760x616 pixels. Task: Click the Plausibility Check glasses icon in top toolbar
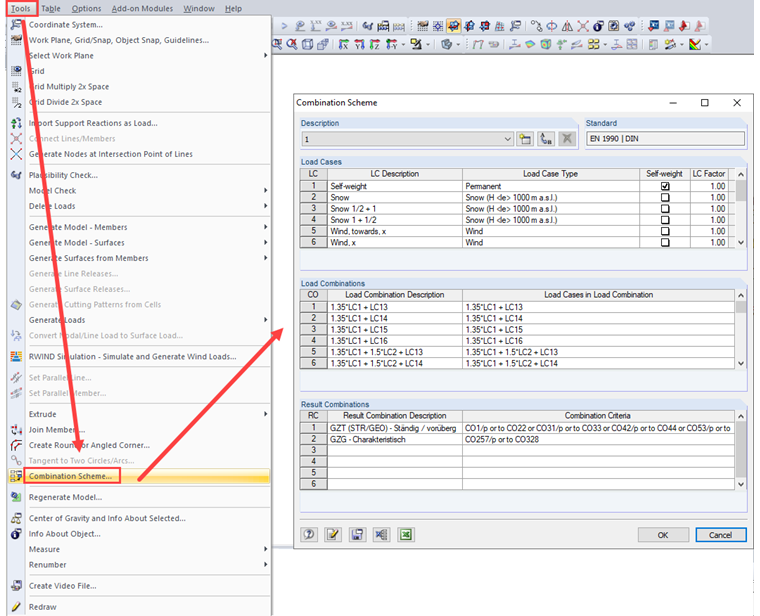(x=368, y=26)
